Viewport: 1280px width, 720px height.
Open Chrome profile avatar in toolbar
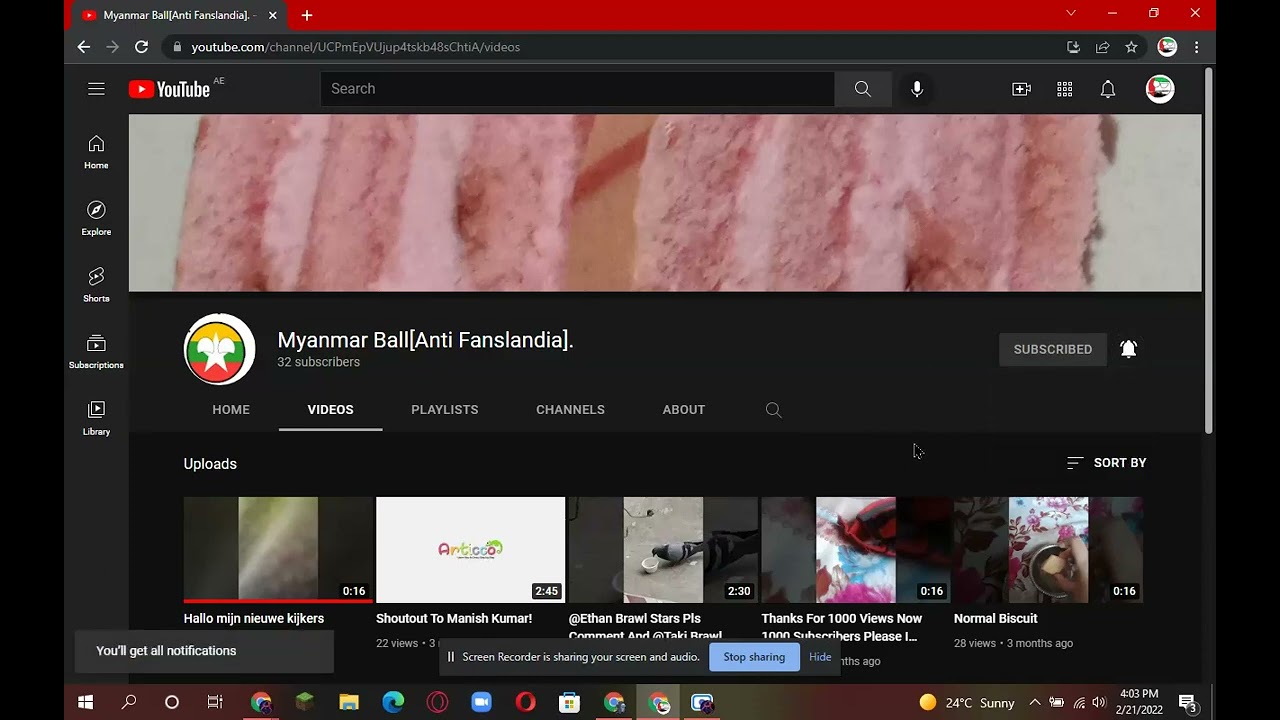[1167, 47]
